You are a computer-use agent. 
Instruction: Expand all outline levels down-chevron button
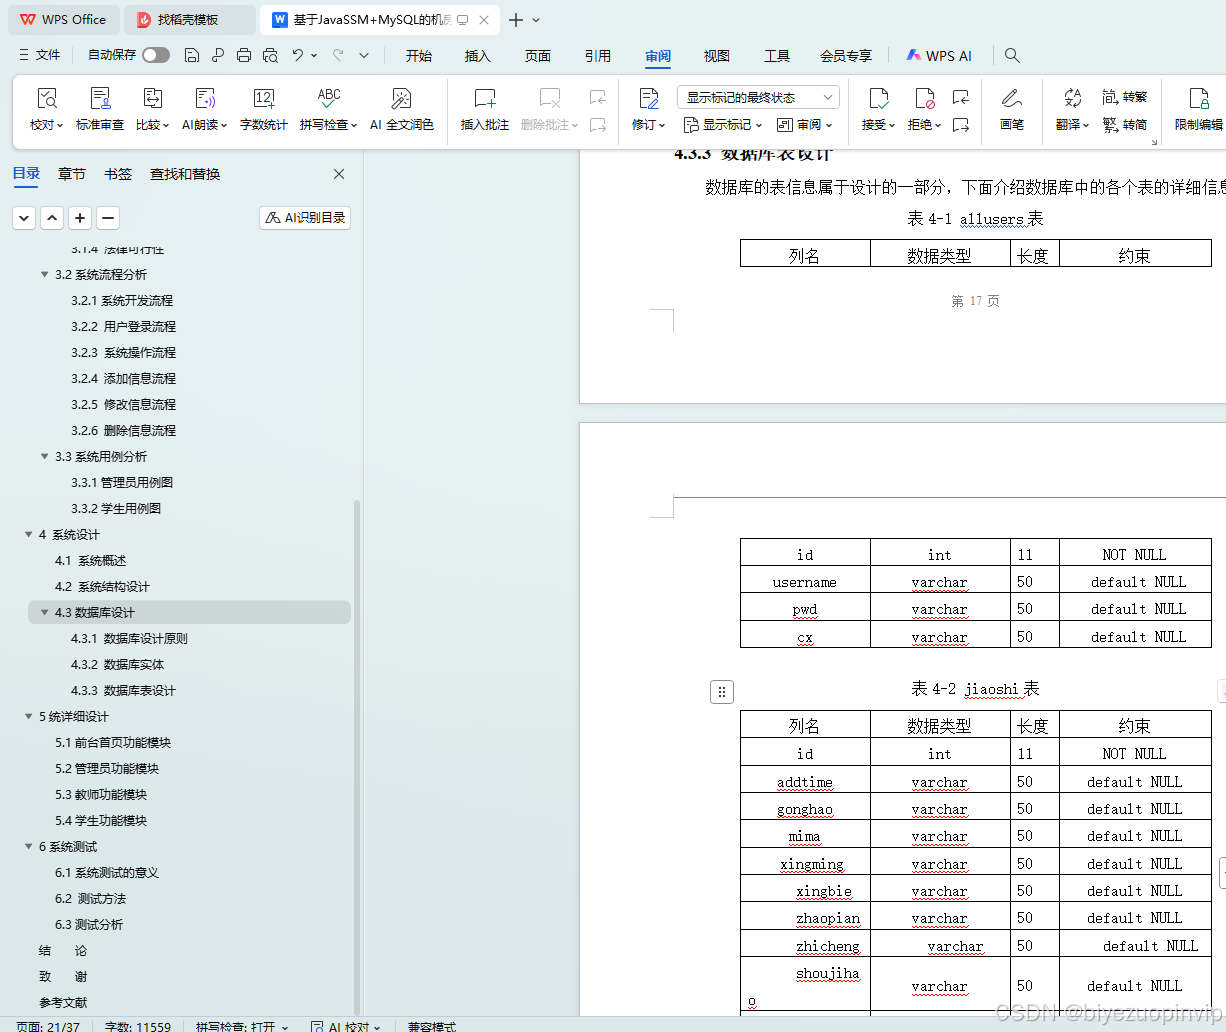click(x=24, y=218)
